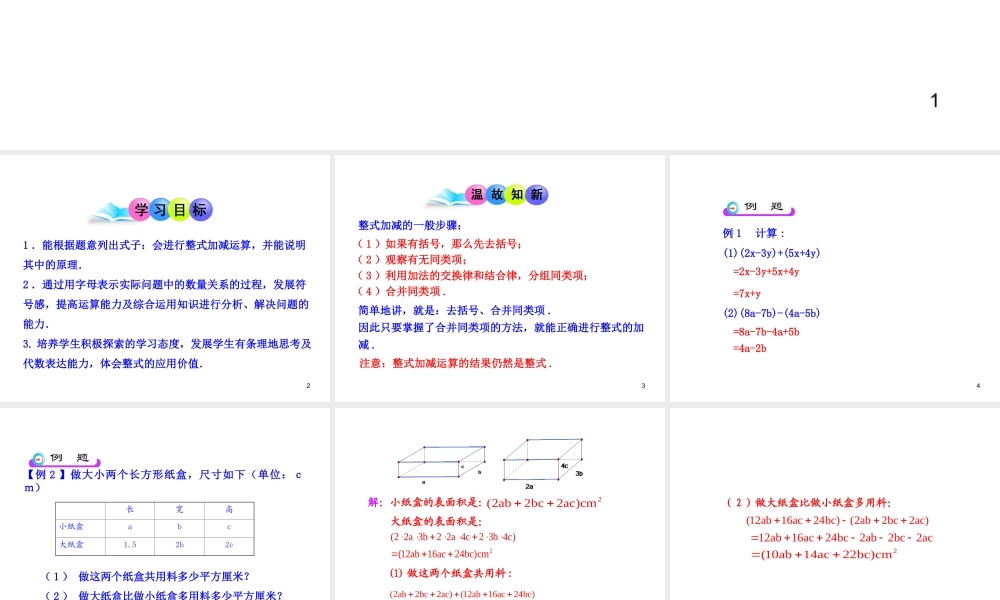Select the green 知 circle in 温故知新 title
This screenshot has width=1000, height=600.
click(516, 195)
